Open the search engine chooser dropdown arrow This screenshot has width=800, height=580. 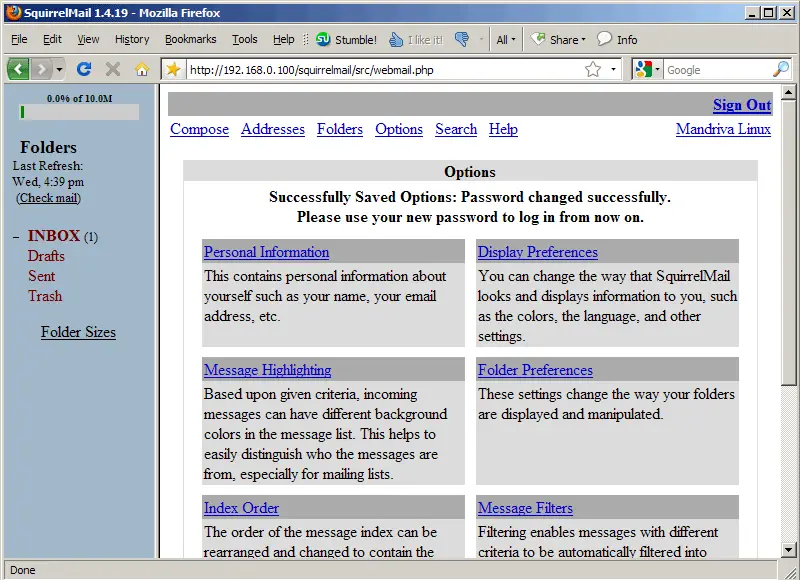click(x=658, y=69)
